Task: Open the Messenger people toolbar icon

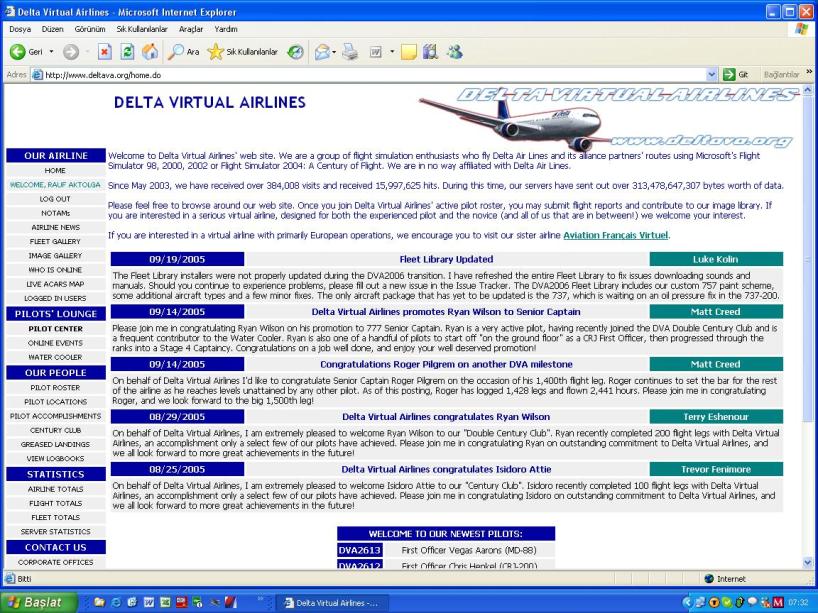Action: click(454, 52)
